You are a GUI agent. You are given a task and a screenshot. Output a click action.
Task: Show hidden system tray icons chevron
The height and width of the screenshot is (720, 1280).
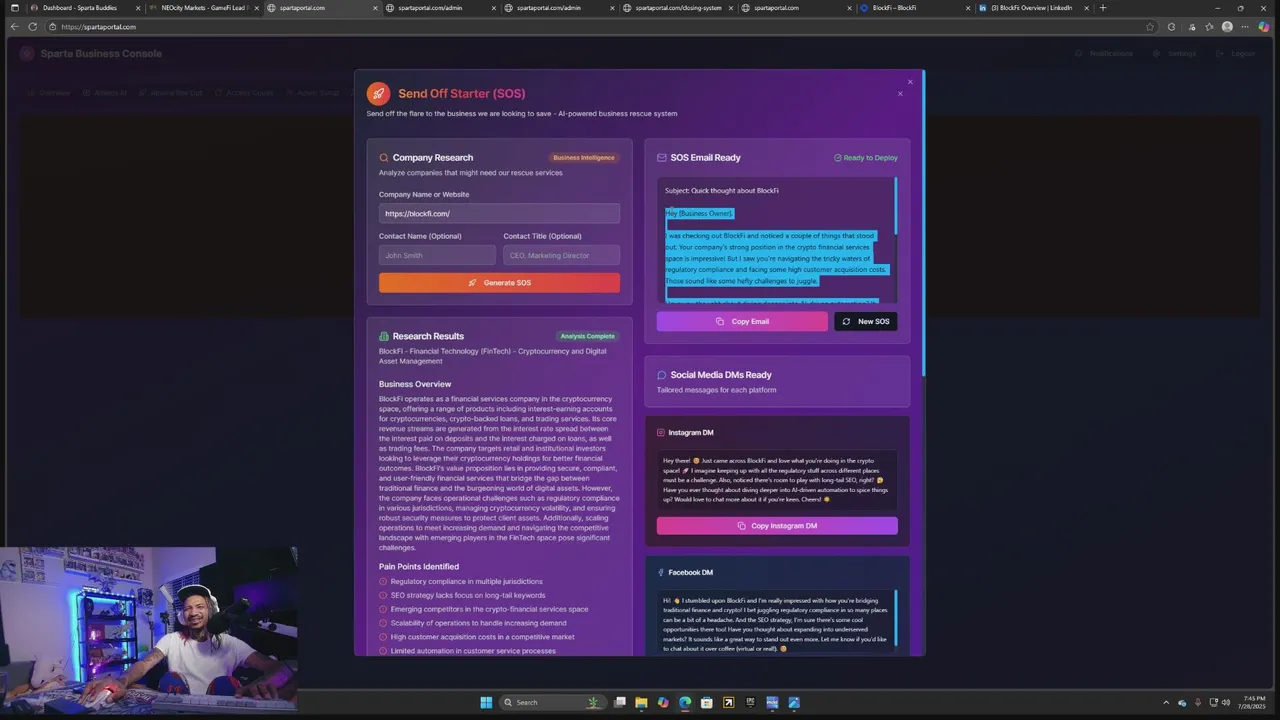[x=1166, y=702]
